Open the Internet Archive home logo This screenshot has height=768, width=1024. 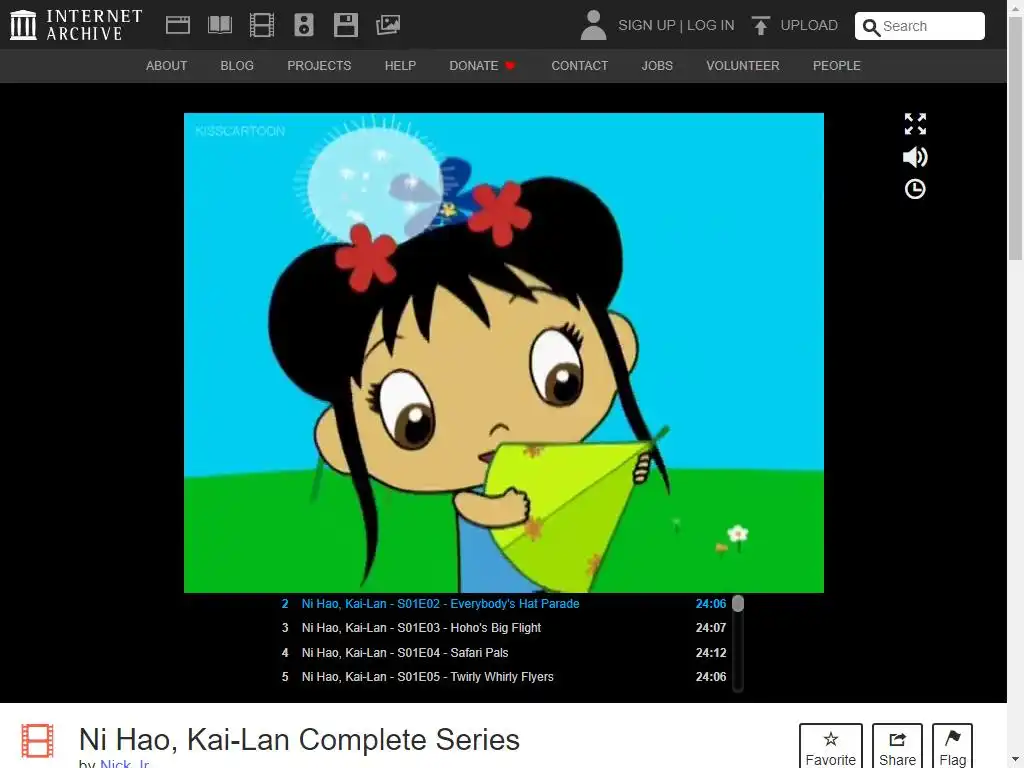coord(76,25)
